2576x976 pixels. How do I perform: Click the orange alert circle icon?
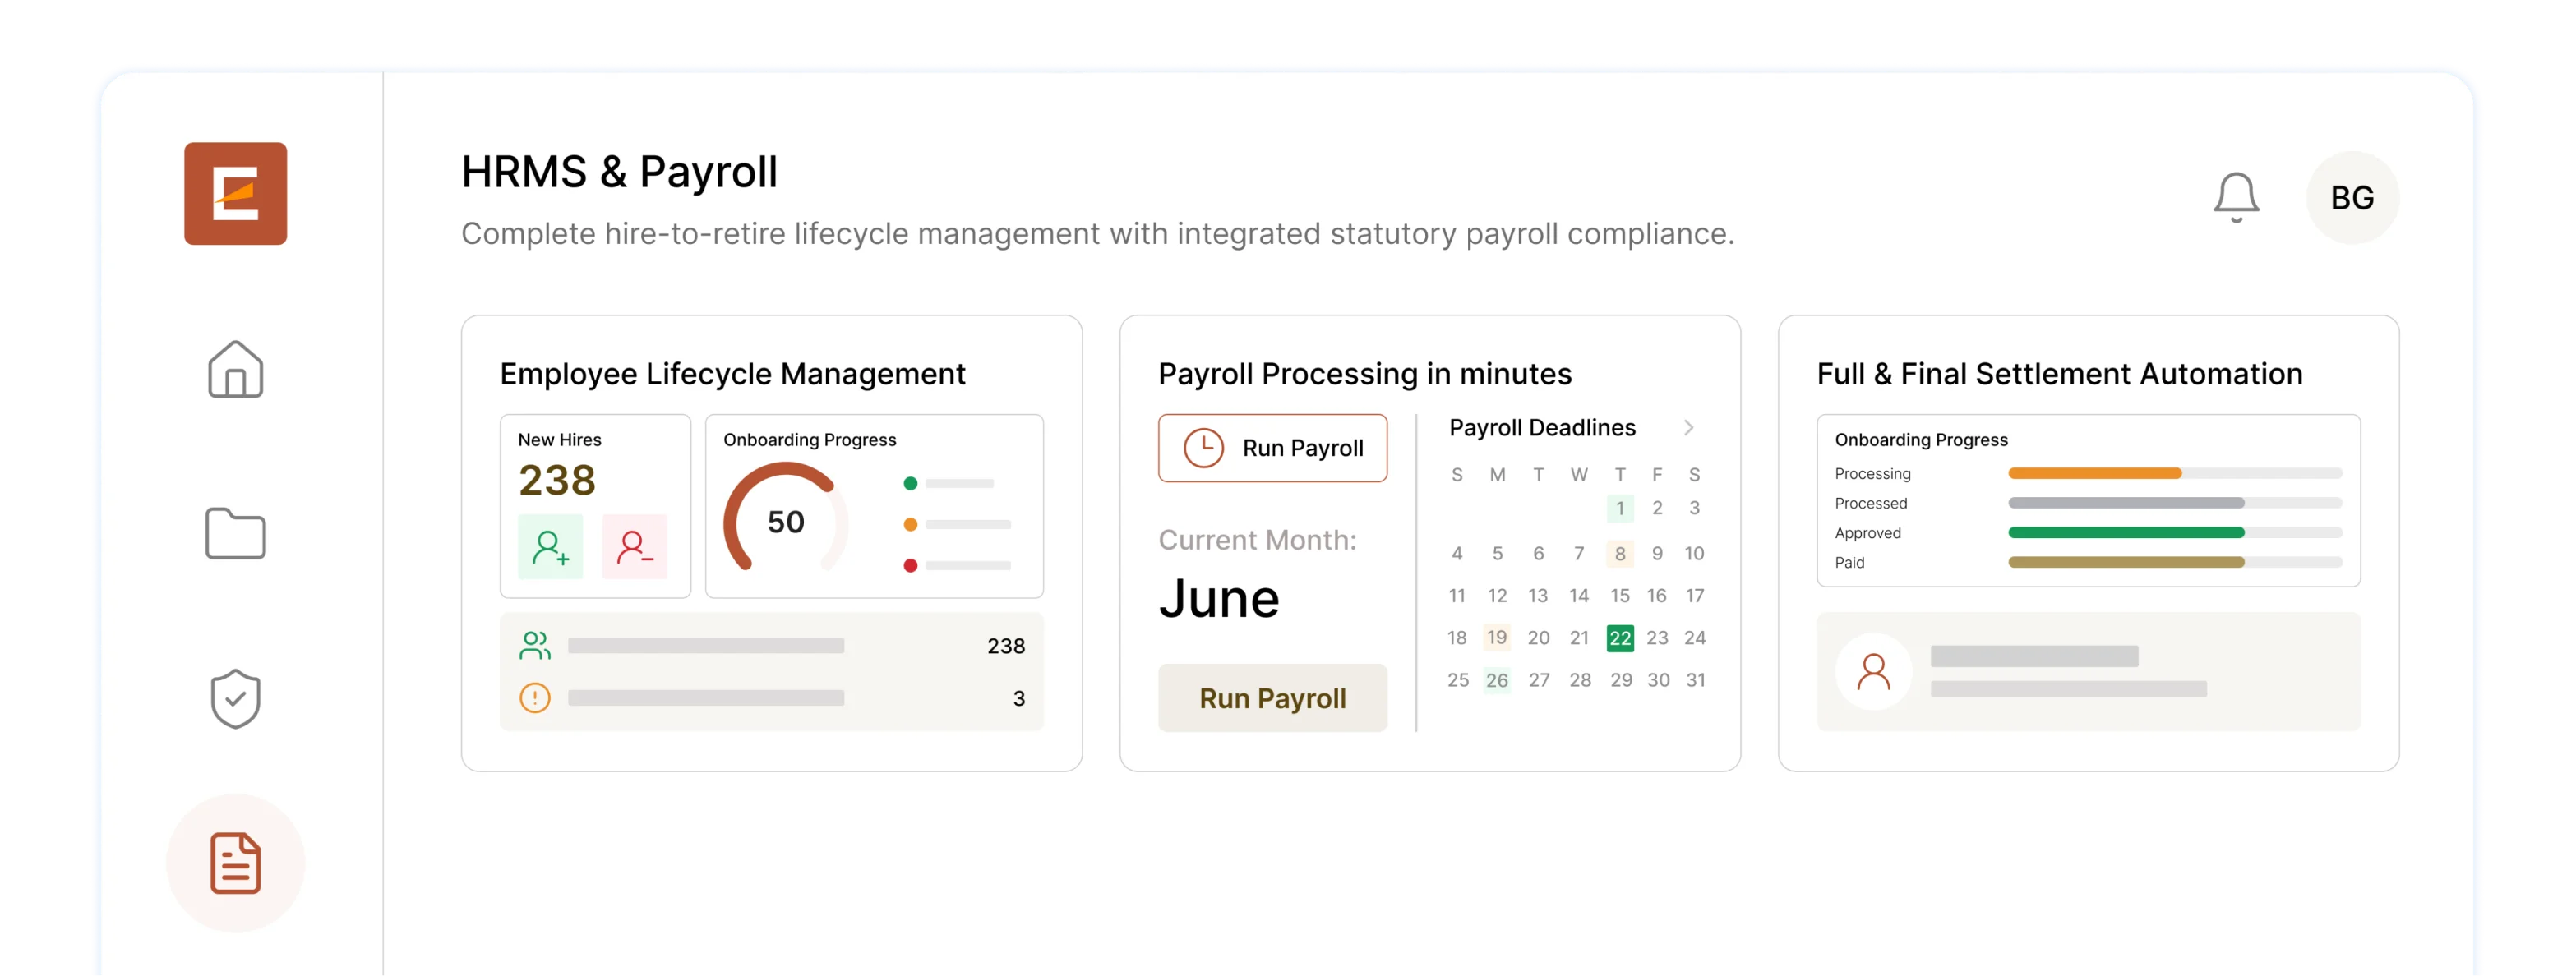(535, 697)
